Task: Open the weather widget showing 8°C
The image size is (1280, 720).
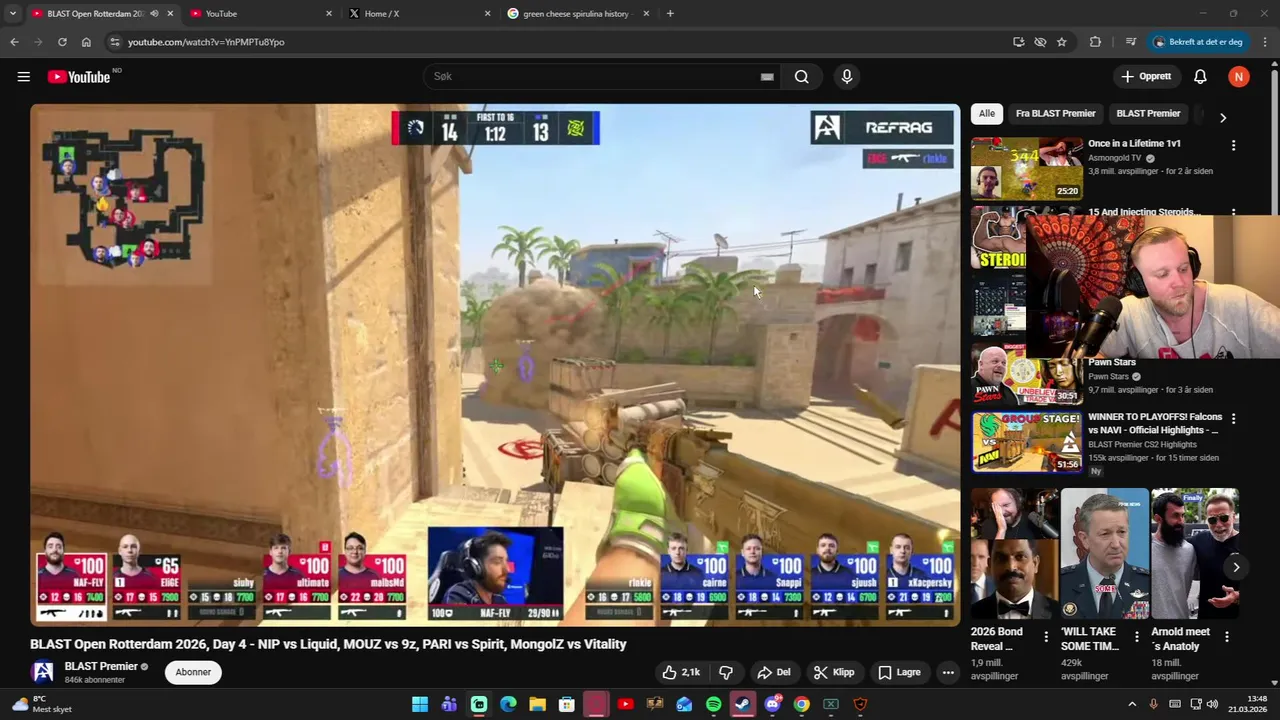Action: tap(40, 704)
